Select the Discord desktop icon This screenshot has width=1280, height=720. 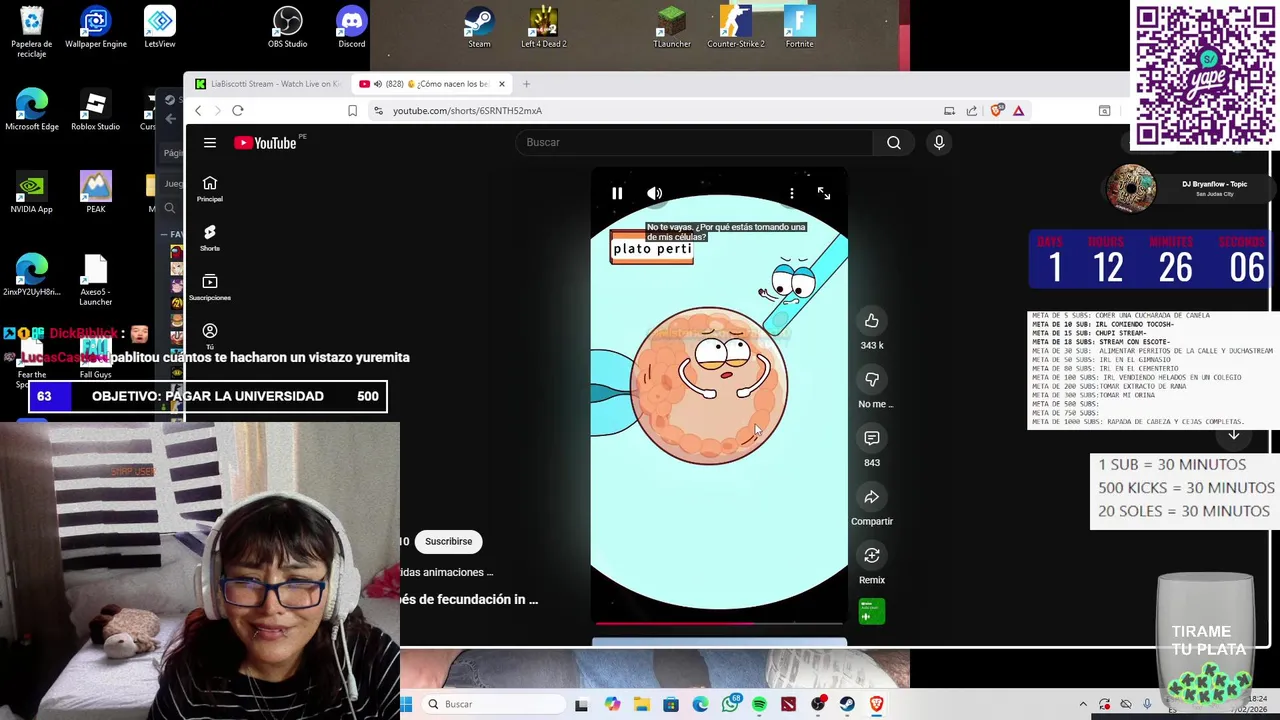tap(352, 28)
